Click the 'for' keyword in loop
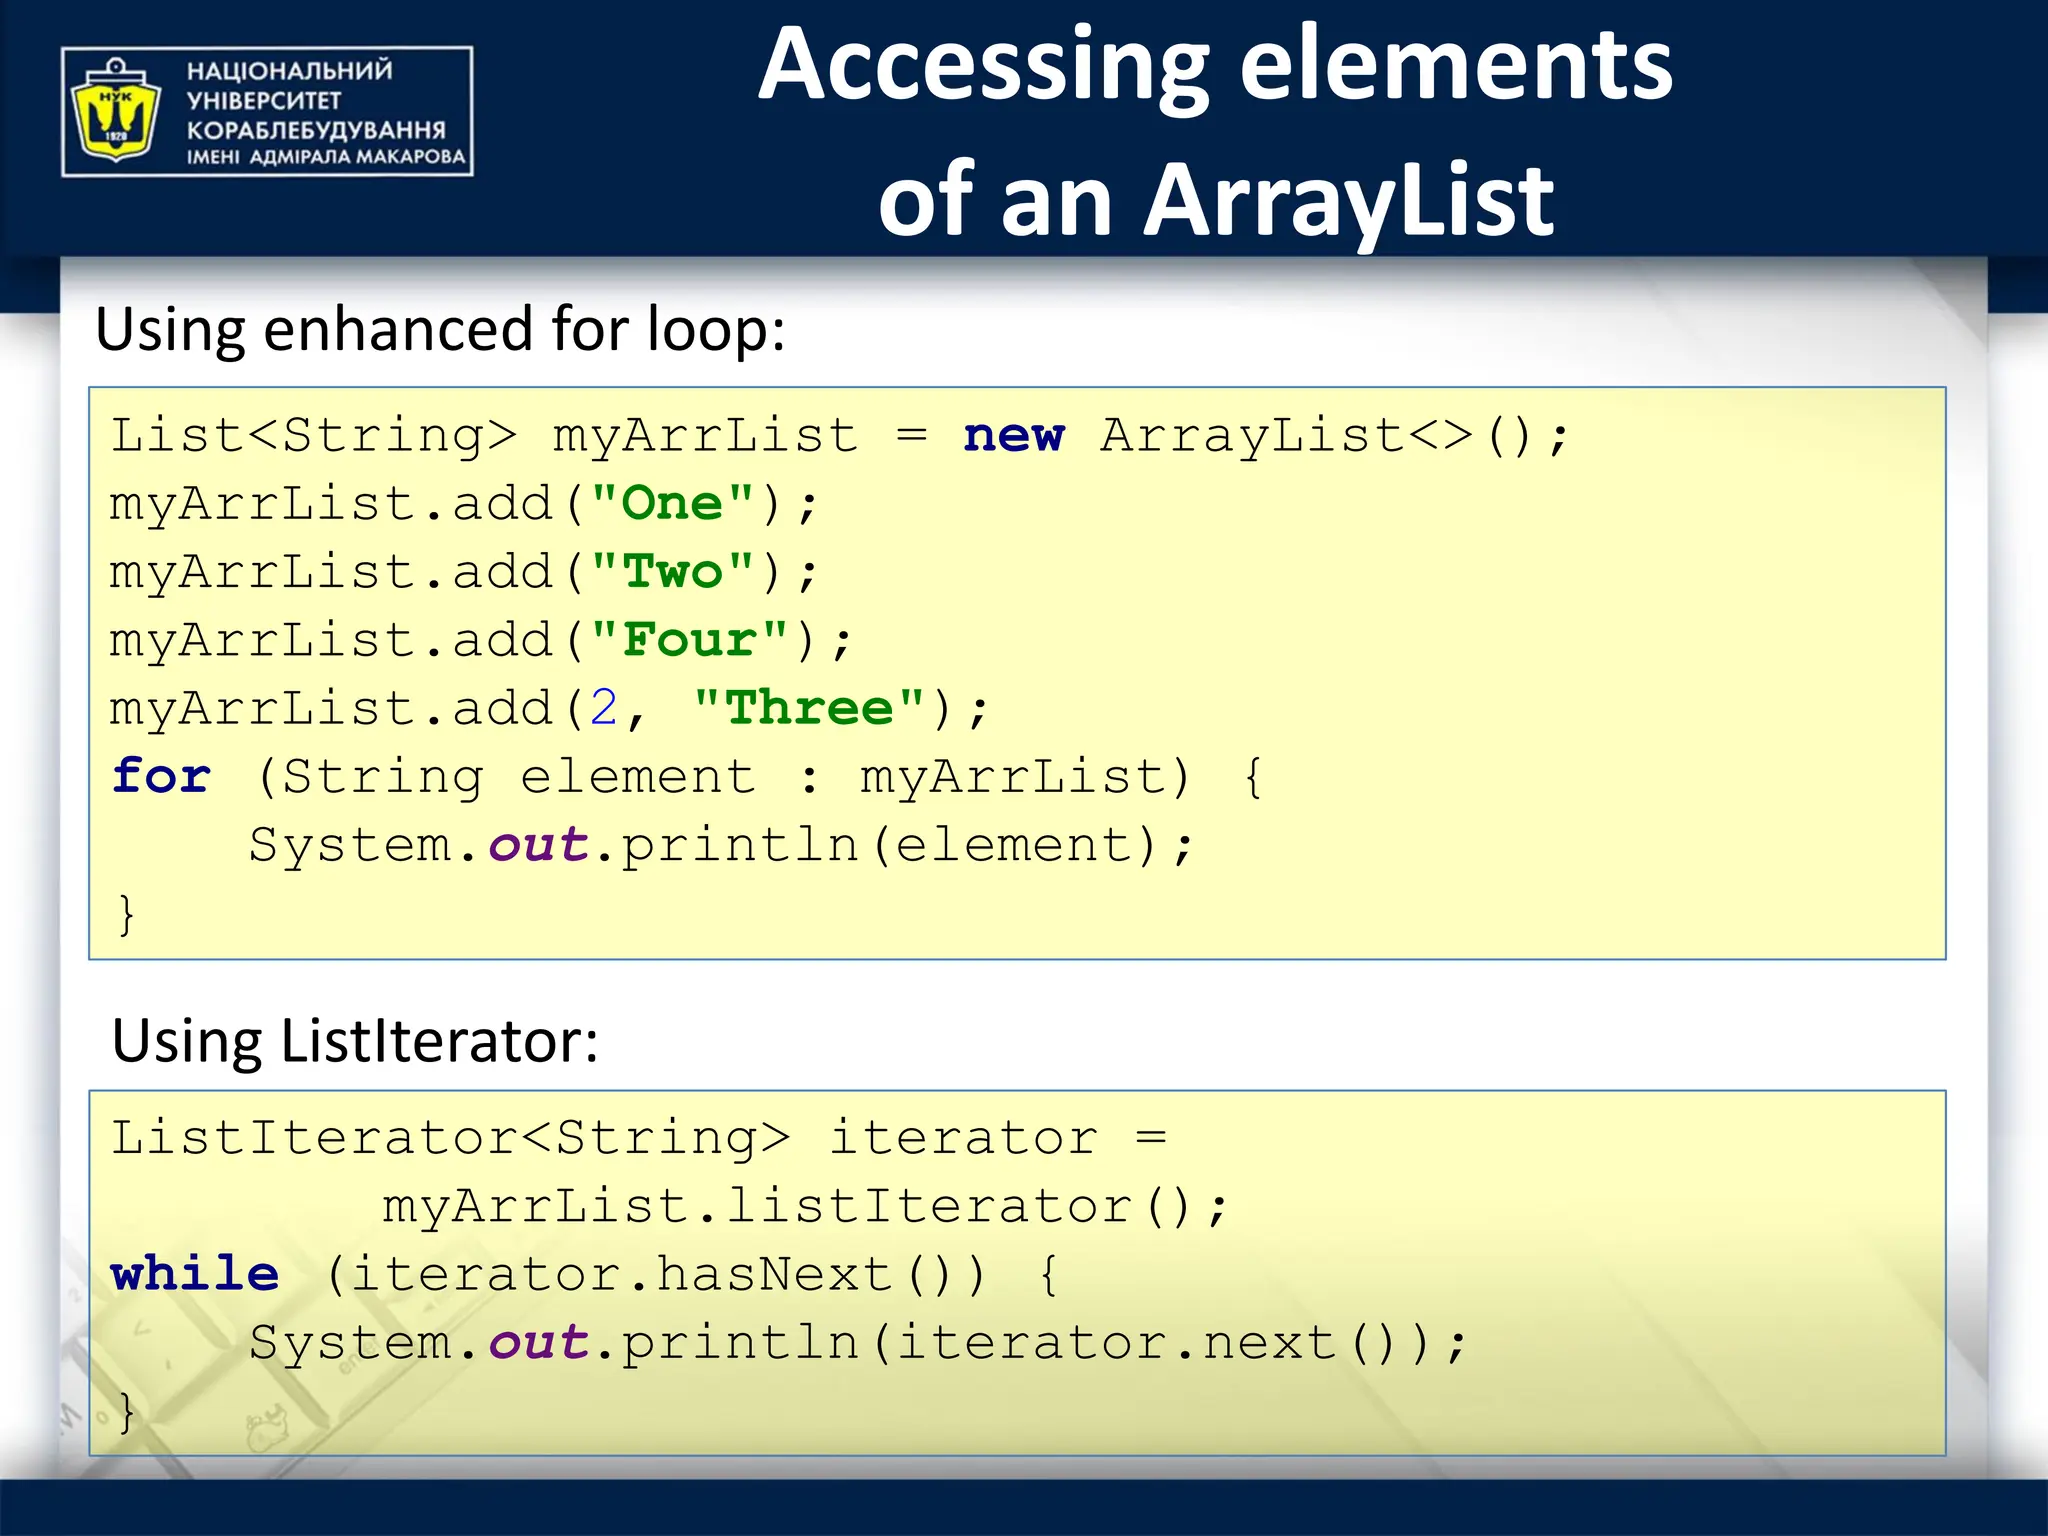This screenshot has height=1536, width=2048. click(x=161, y=777)
